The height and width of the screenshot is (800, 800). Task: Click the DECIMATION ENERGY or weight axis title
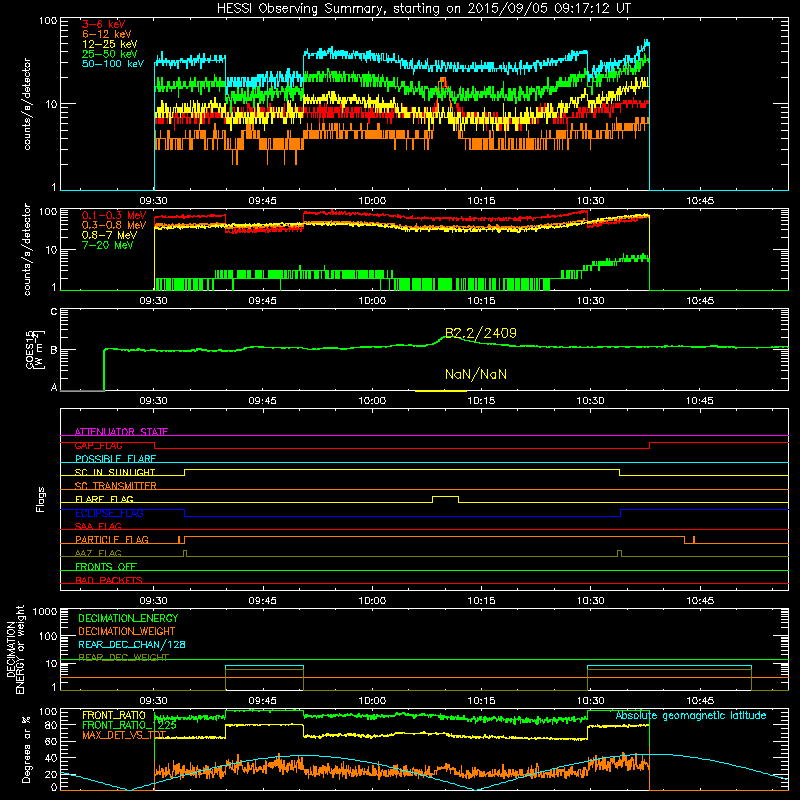(15, 649)
